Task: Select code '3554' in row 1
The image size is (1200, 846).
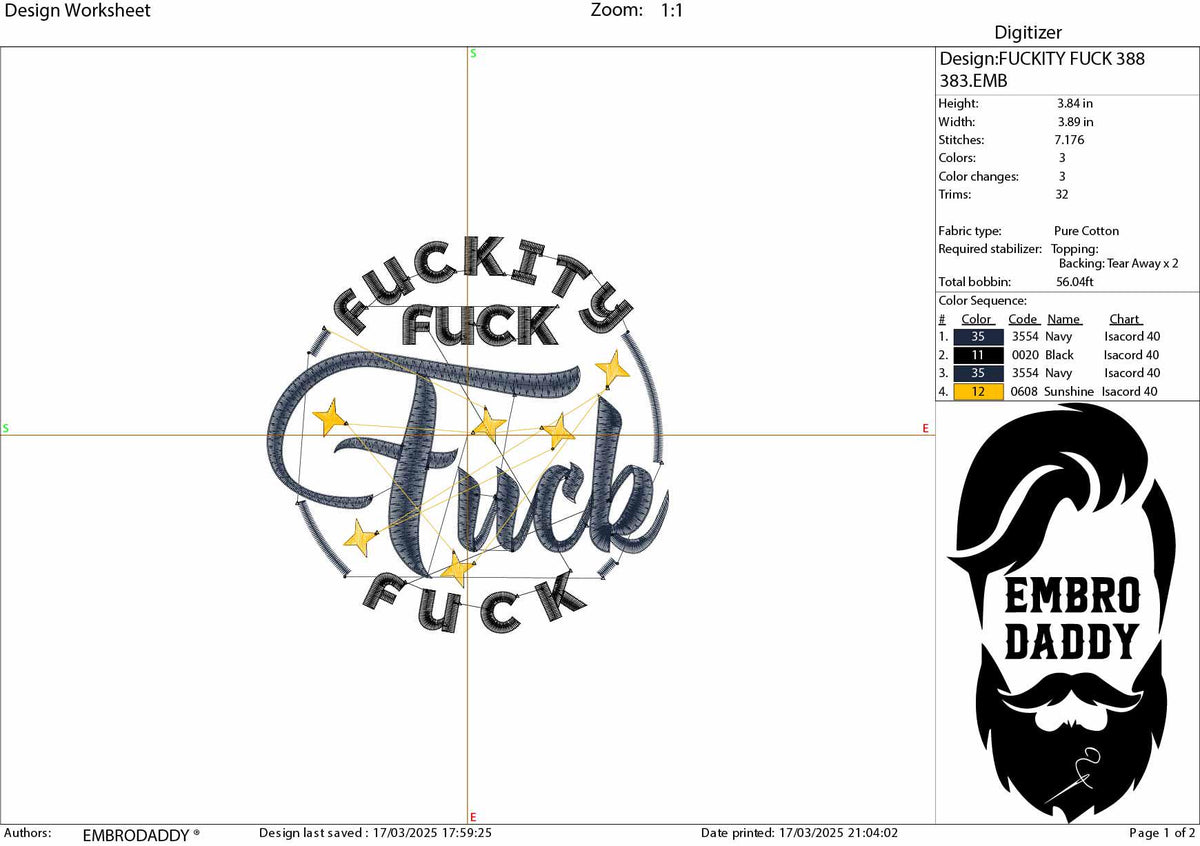Action: point(1025,337)
